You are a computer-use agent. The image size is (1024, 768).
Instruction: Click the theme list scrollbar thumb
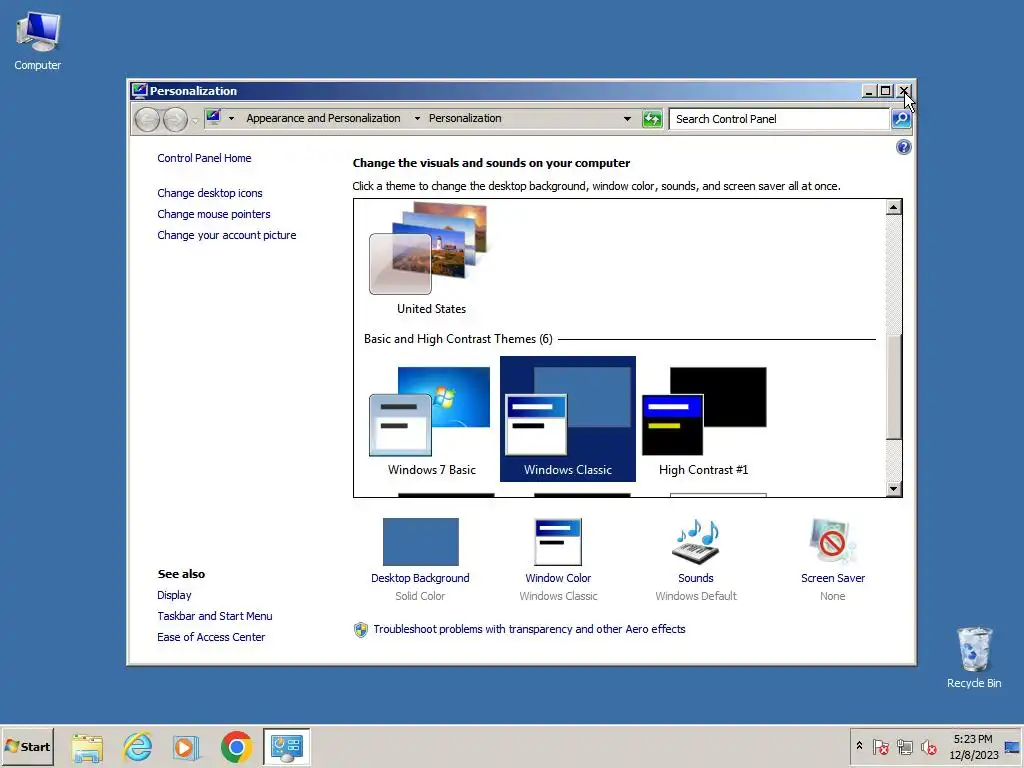point(893,386)
